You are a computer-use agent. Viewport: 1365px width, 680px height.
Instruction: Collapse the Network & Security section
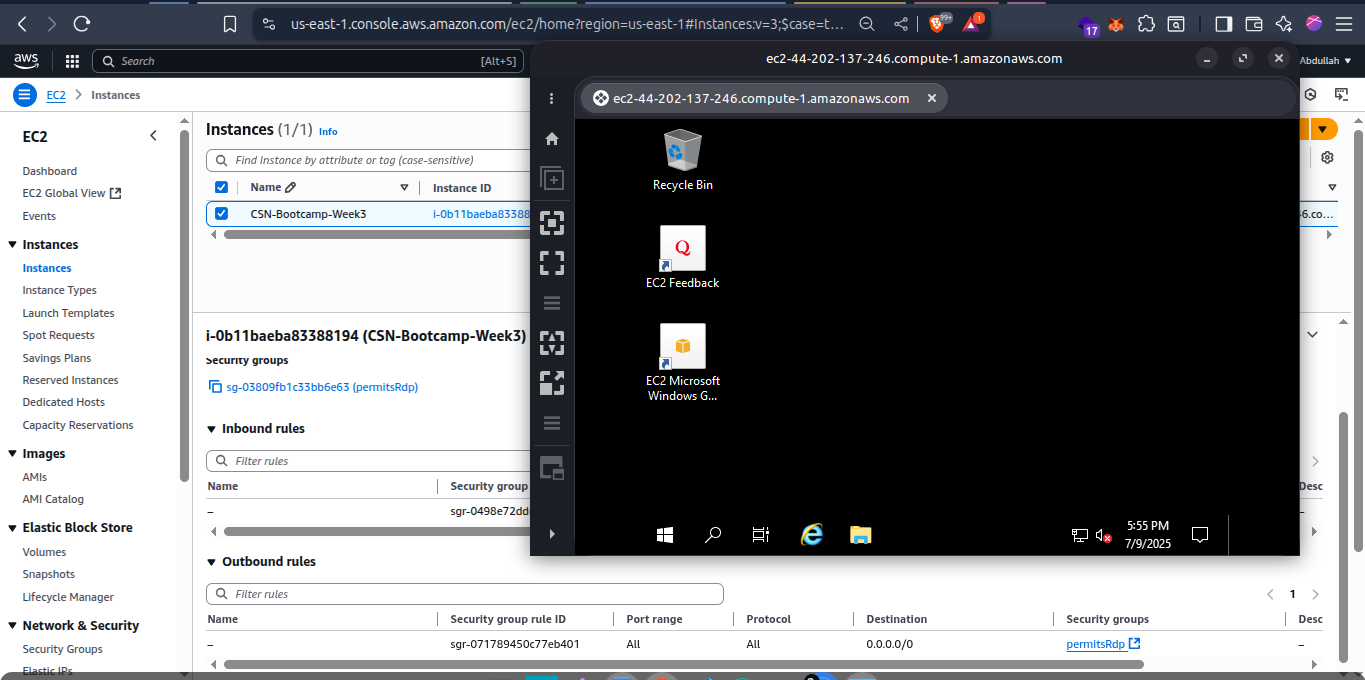pos(12,626)
